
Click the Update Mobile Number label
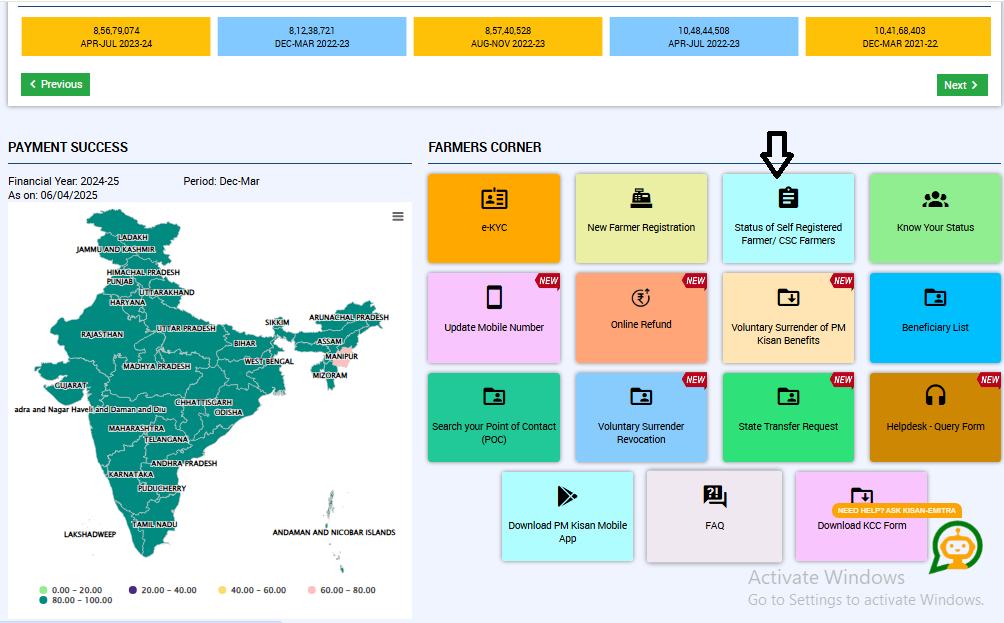tap(494, 327)
